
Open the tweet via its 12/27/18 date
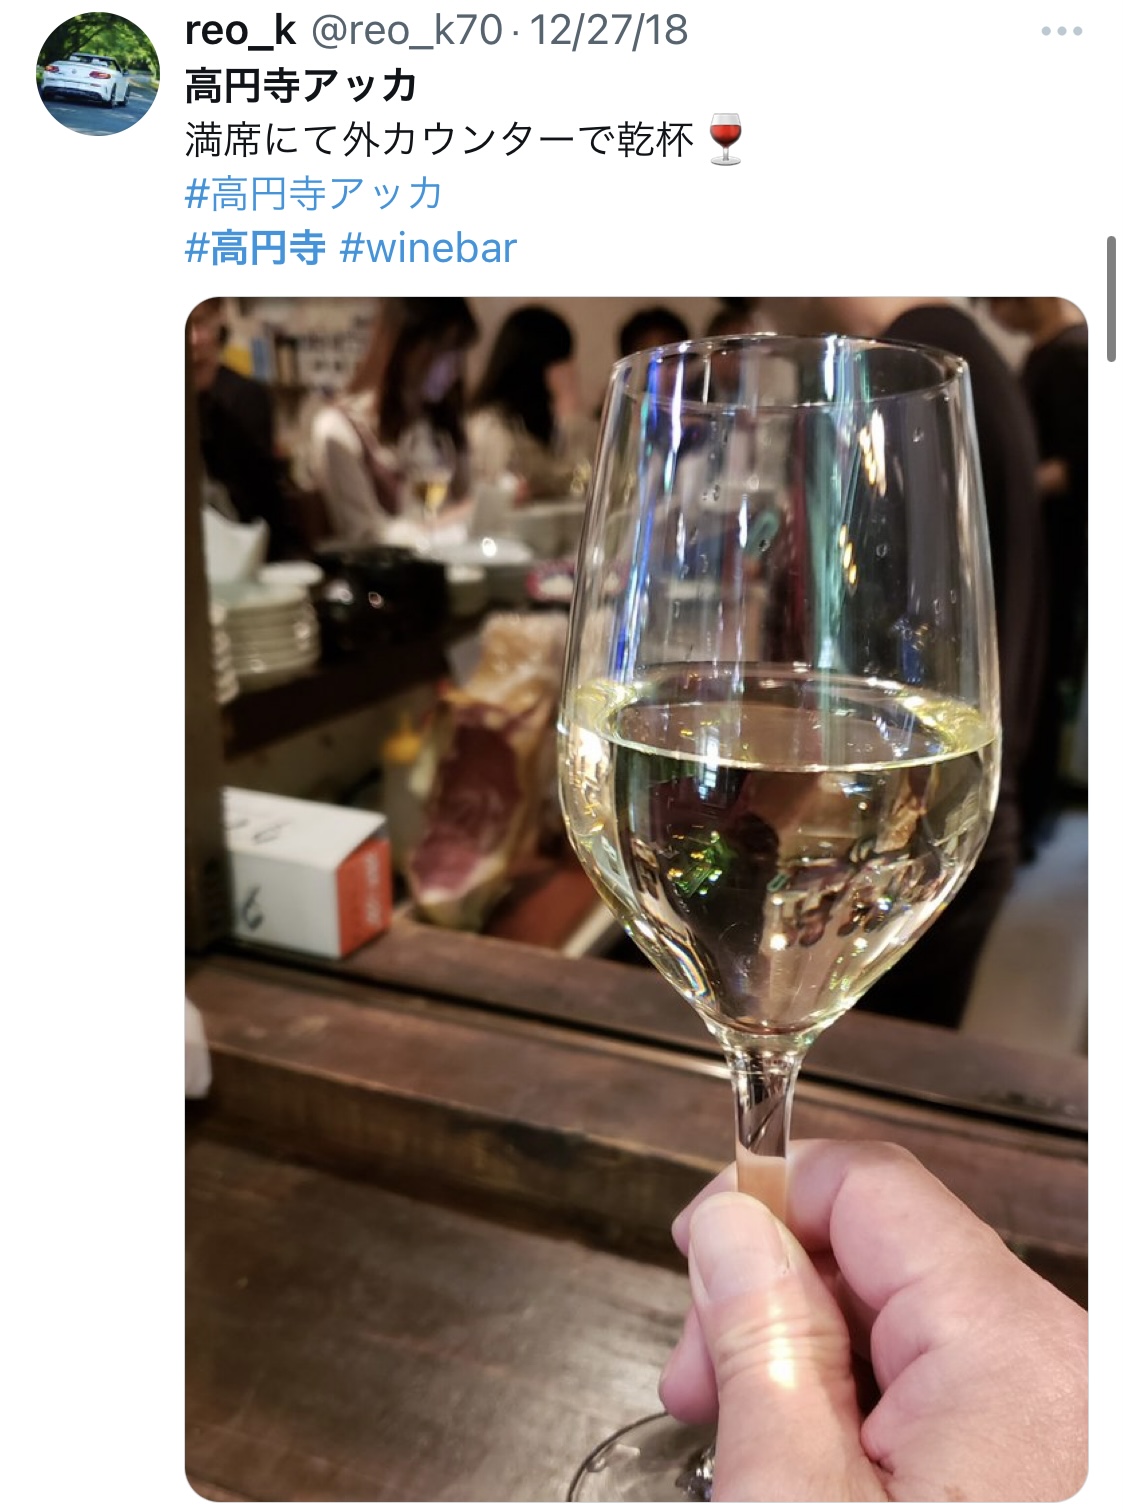click(608, 30)
